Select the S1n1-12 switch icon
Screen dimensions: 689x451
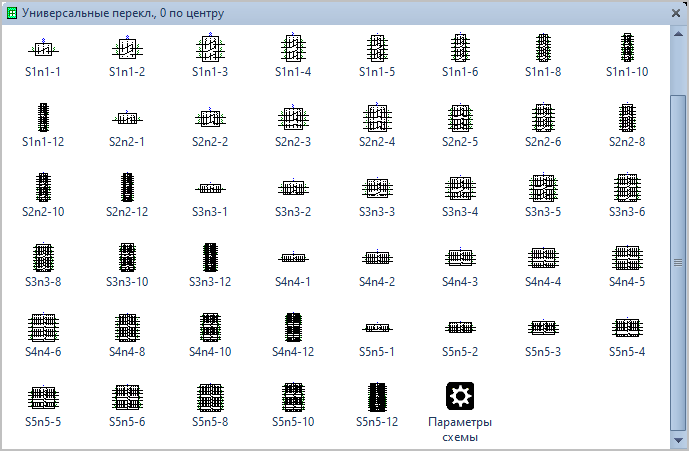(x=43, y=119)
